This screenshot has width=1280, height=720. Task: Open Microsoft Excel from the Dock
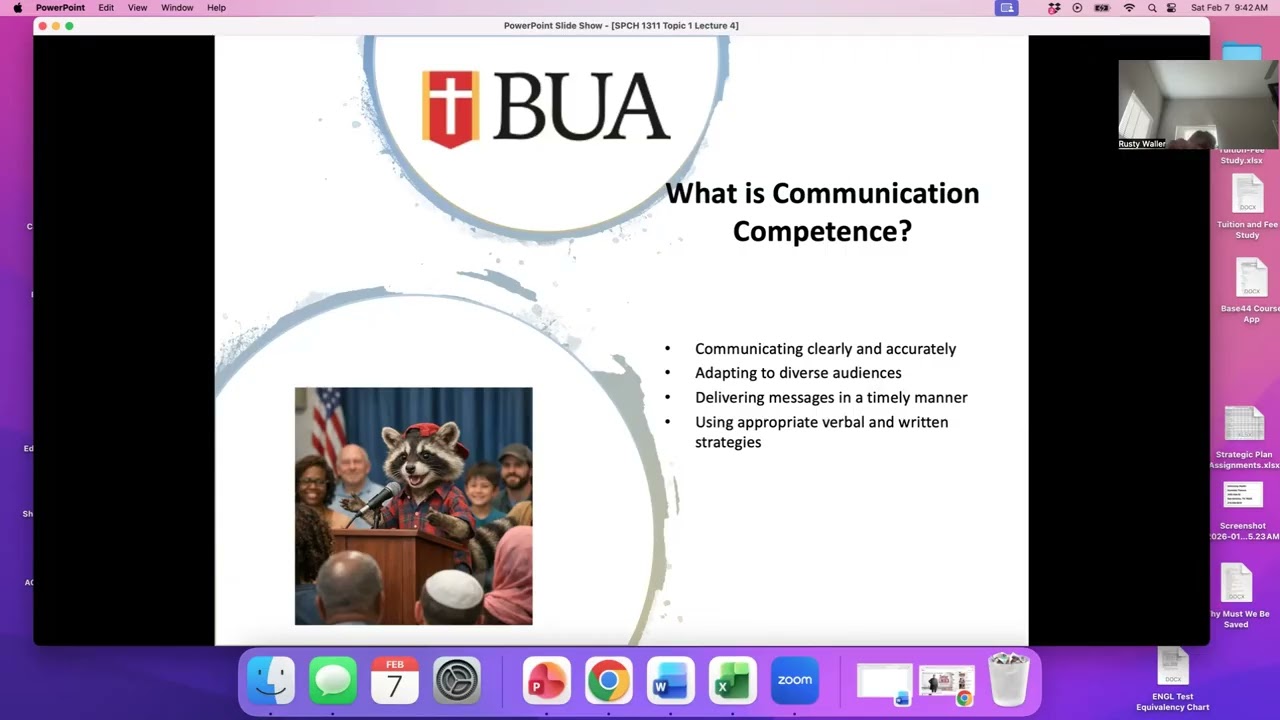point(732,680)
